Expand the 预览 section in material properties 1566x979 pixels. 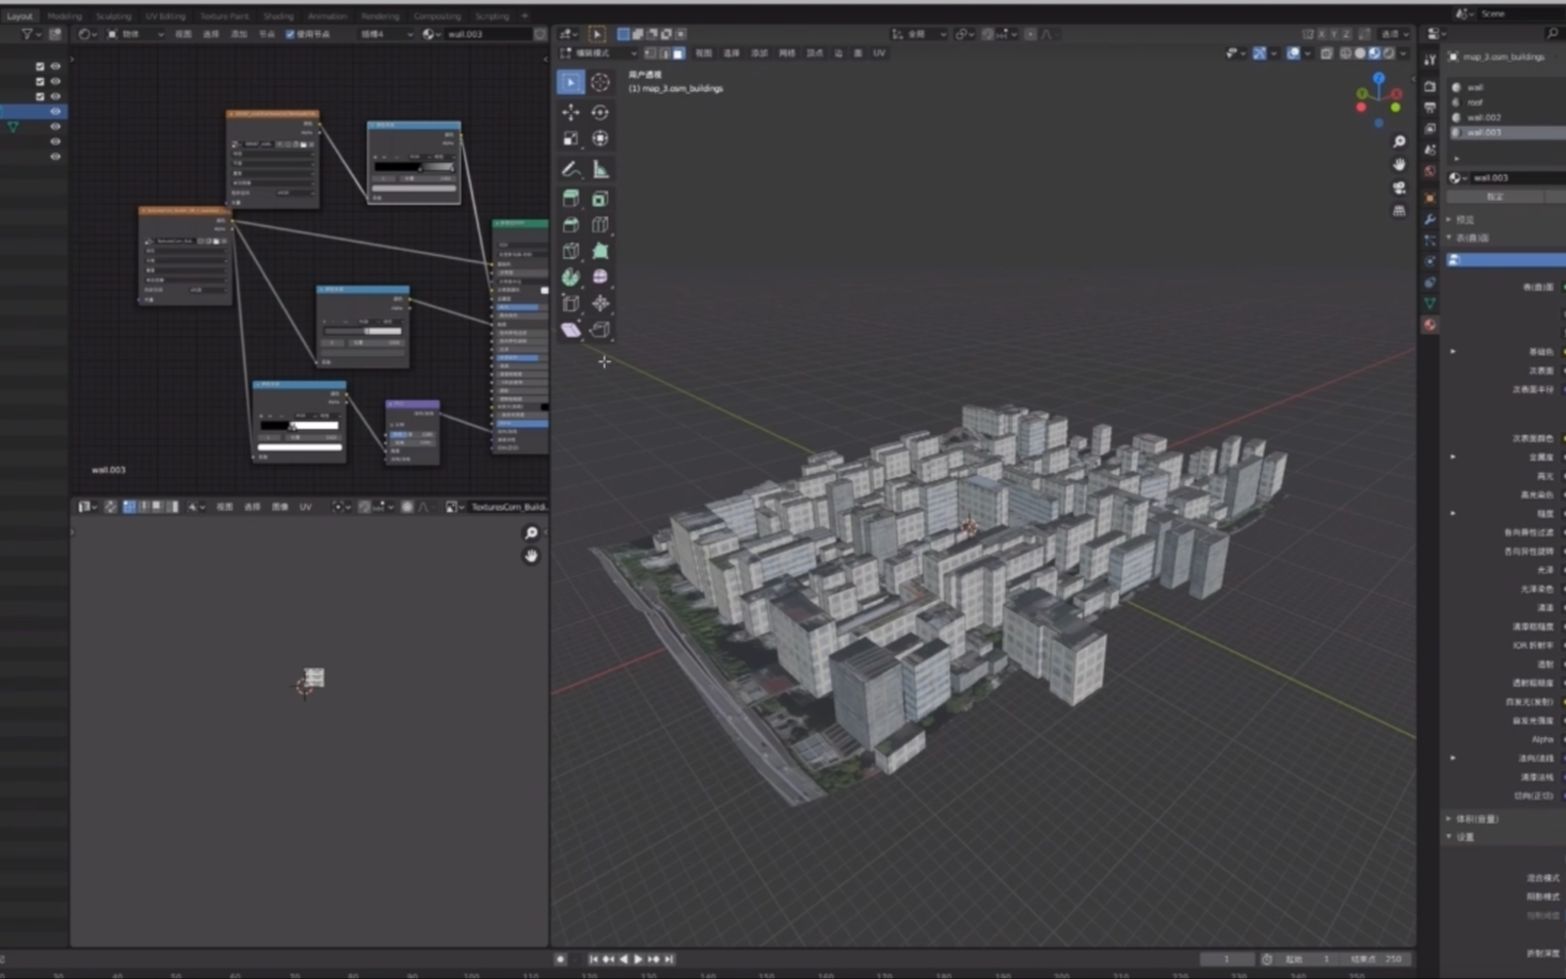1465,220
